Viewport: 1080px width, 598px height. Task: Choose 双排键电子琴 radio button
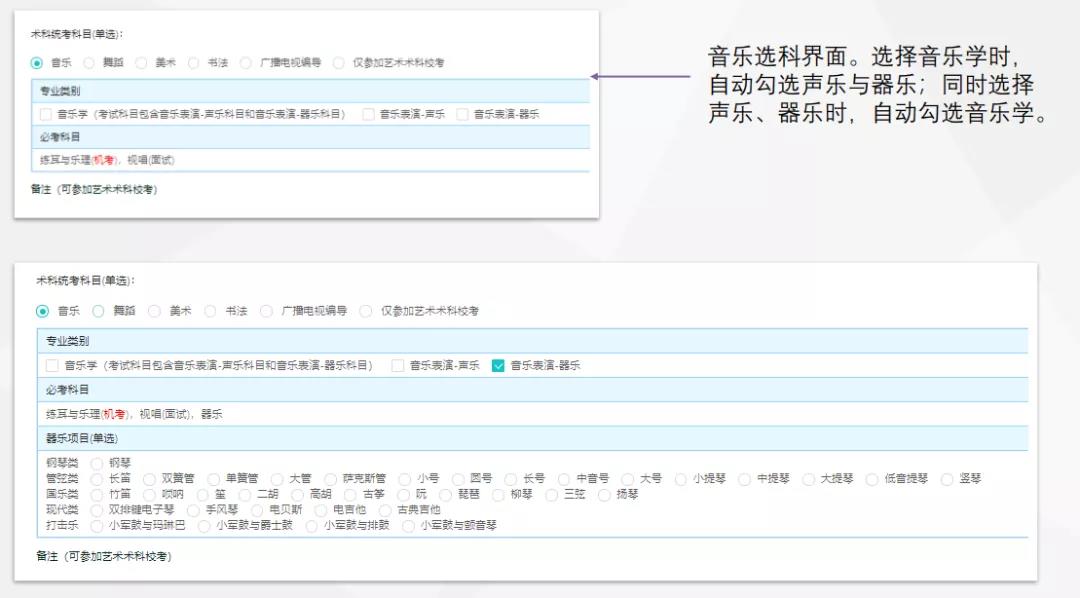pyautogui.click(x=97, y=510)
